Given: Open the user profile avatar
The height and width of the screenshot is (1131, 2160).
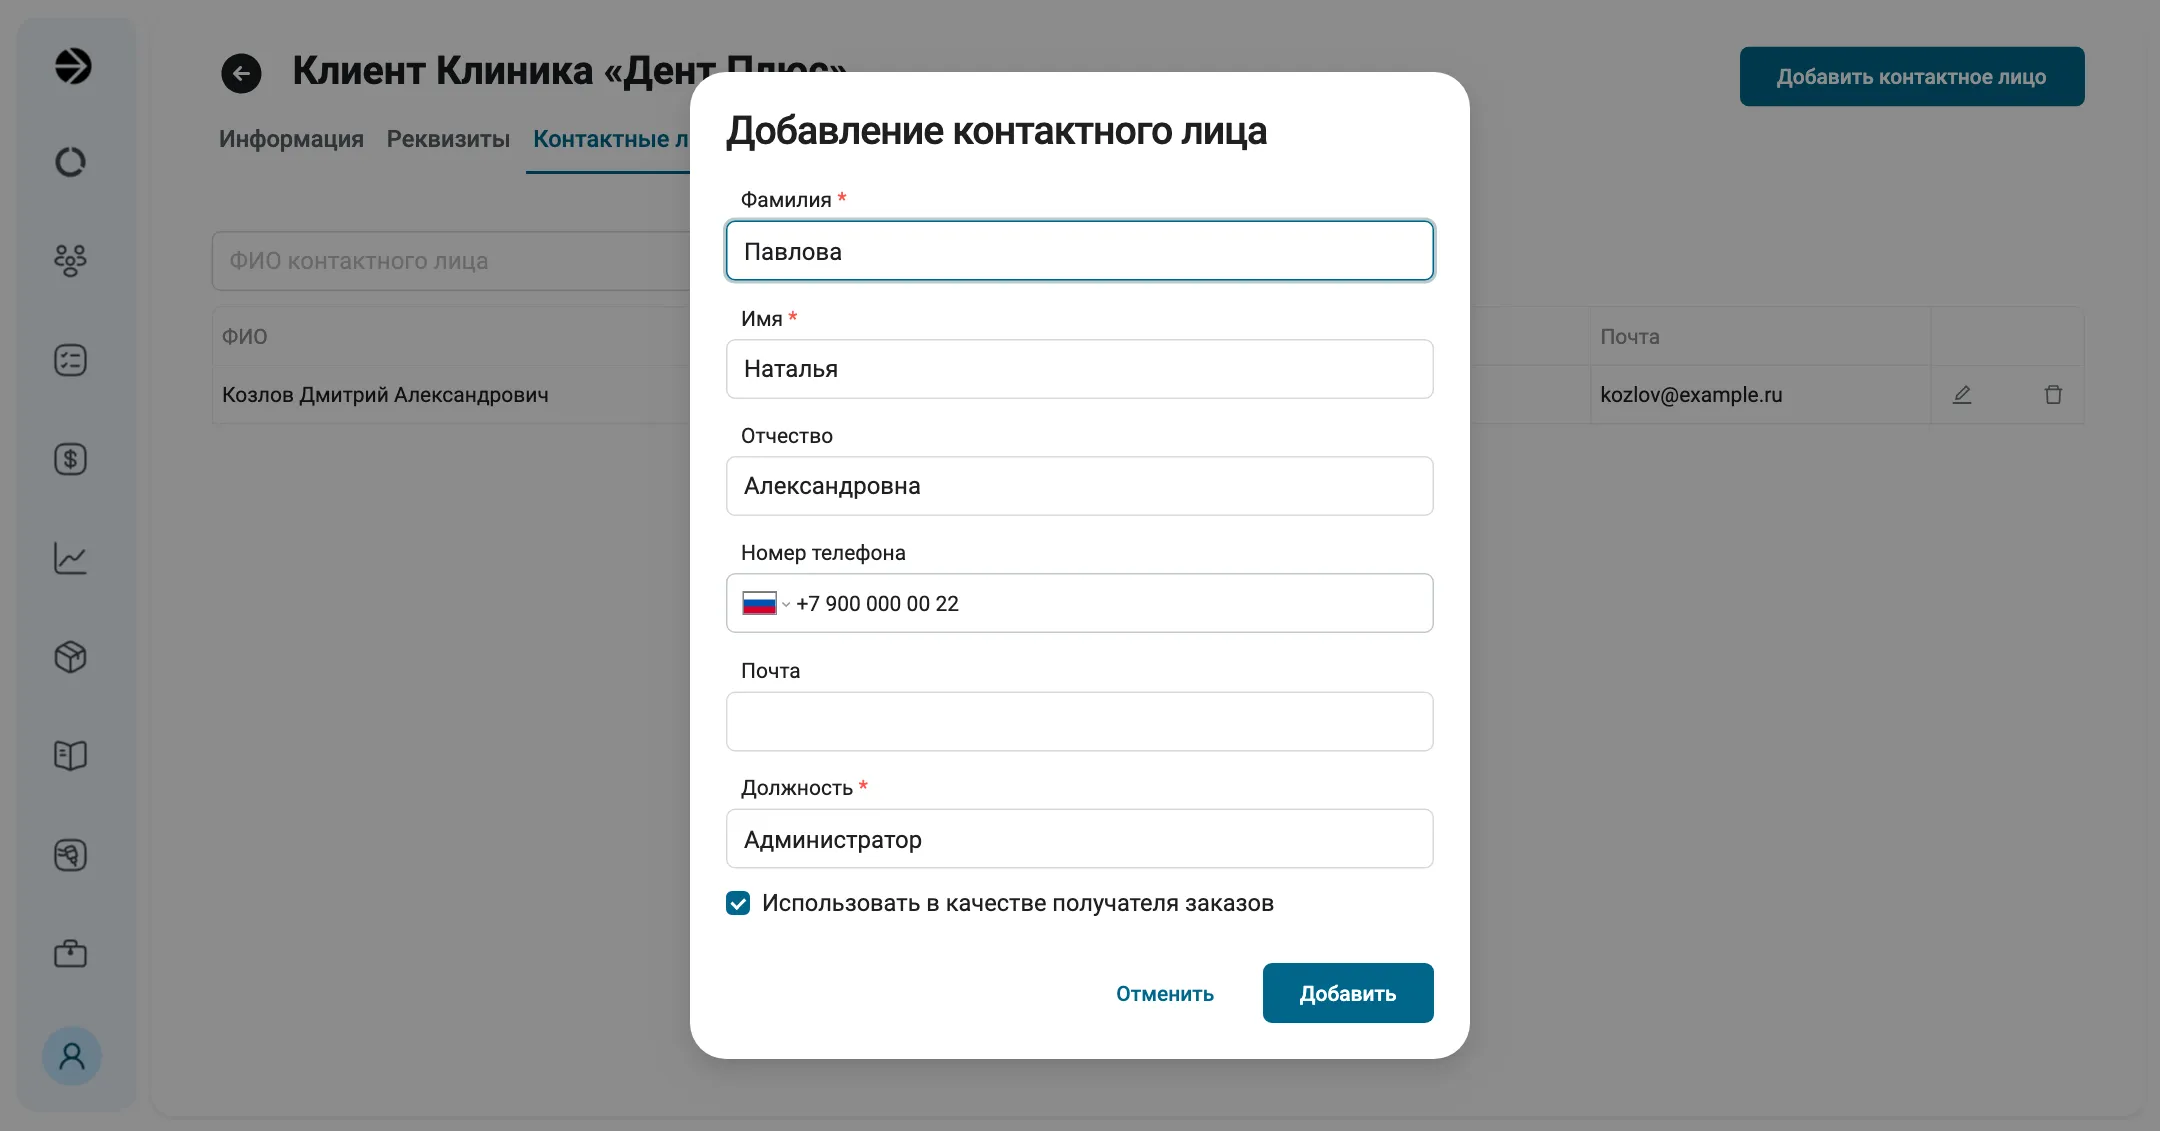Looking at the screenshot, I should point(72,1056).
